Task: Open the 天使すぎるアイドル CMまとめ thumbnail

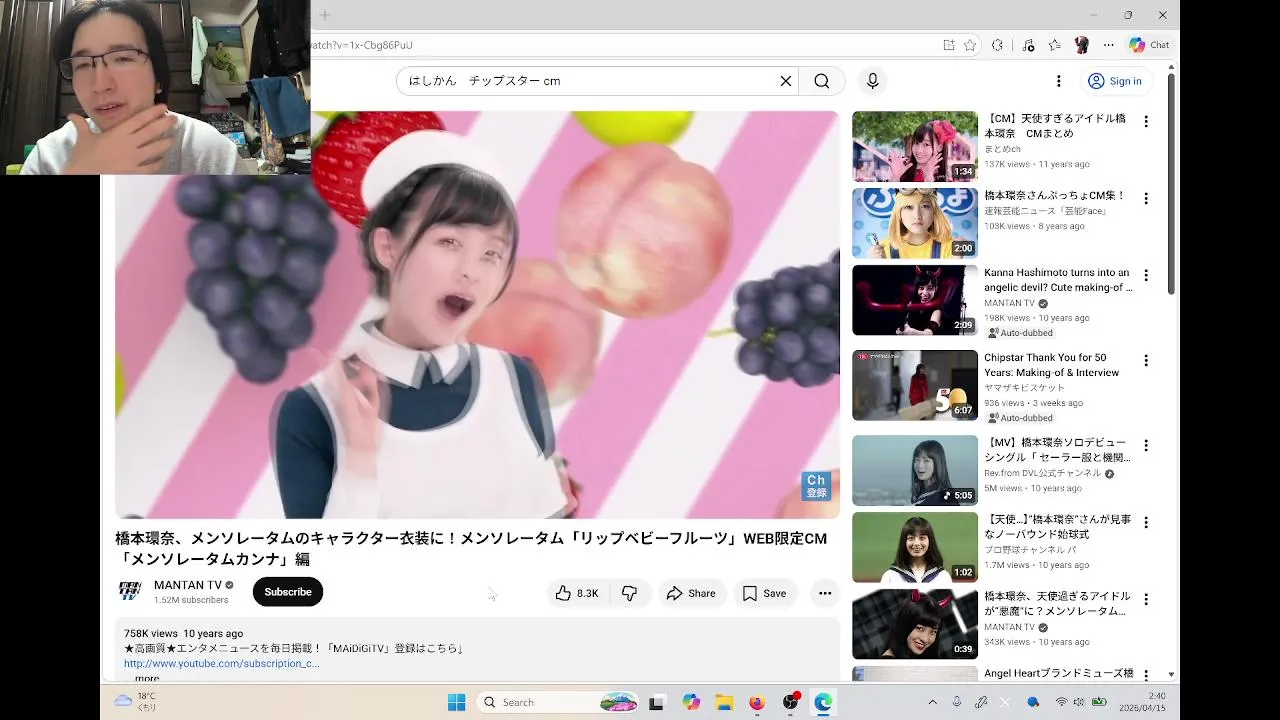Action: (915, 146)
